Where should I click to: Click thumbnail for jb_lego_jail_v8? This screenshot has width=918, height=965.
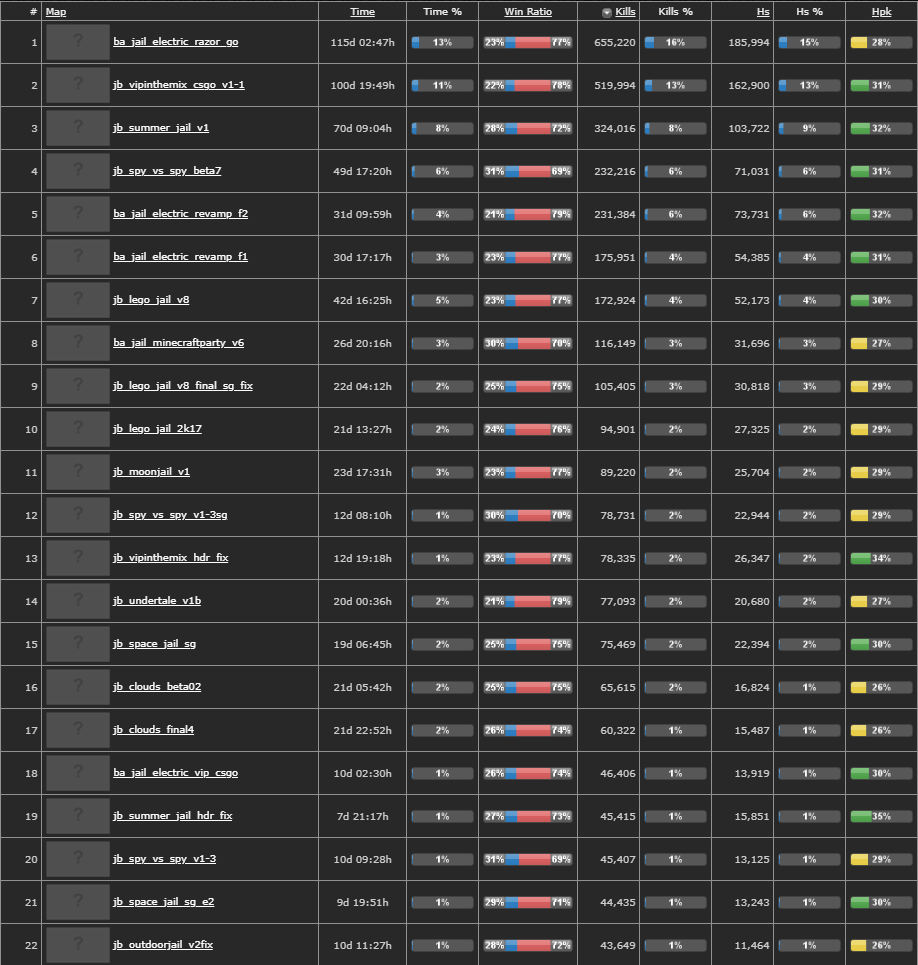tap(78, 300)
